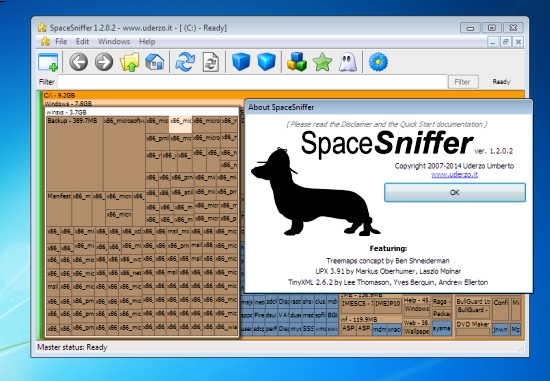Open the File menu

tap(61, 41)
